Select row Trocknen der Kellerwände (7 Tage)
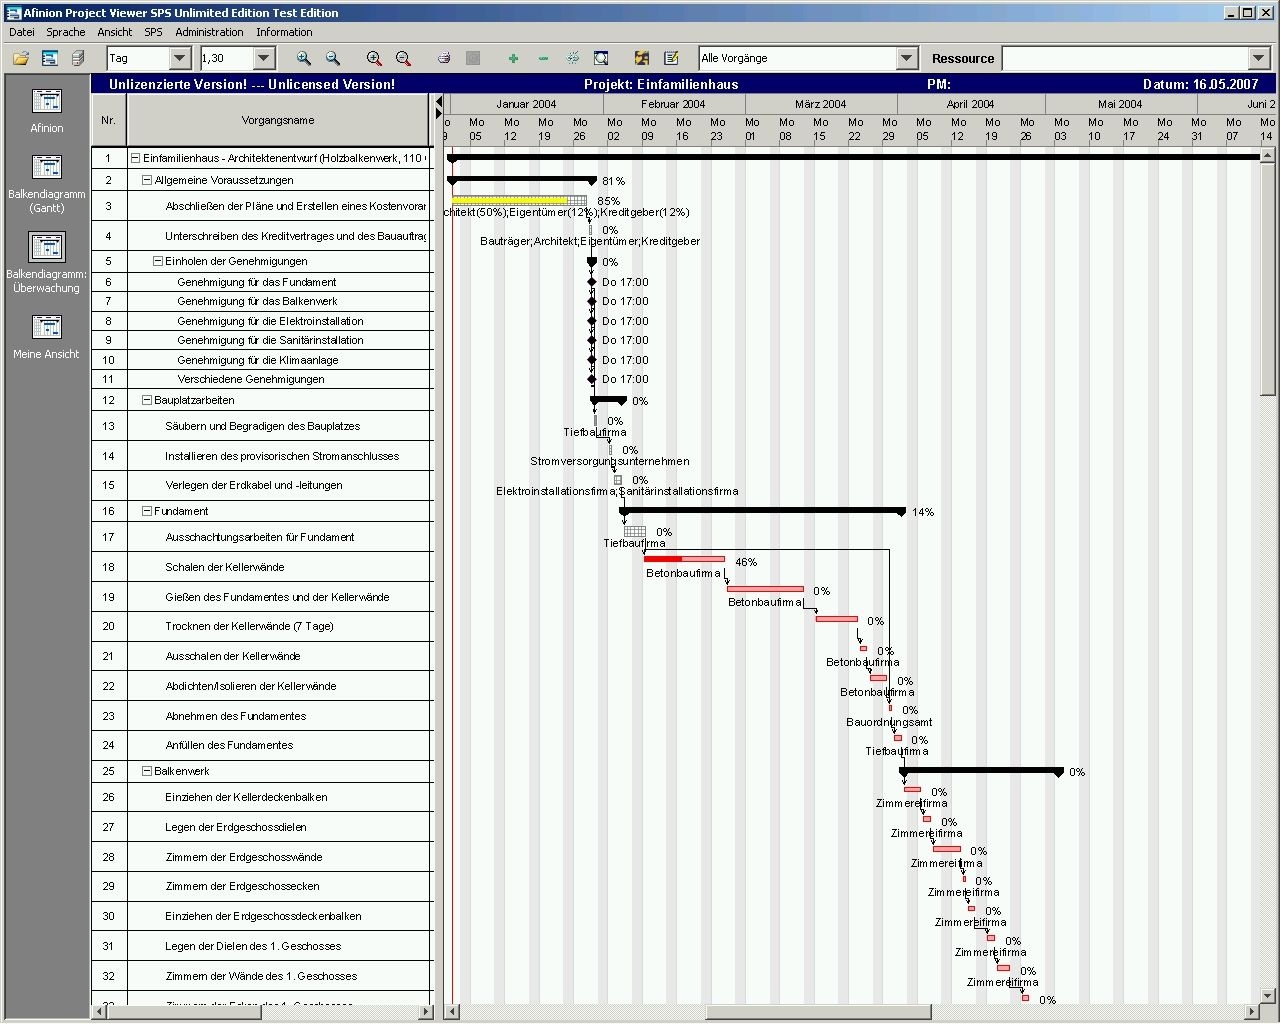The width and height of the screenshot is (1280, 1024). click(x=262, y=626)
